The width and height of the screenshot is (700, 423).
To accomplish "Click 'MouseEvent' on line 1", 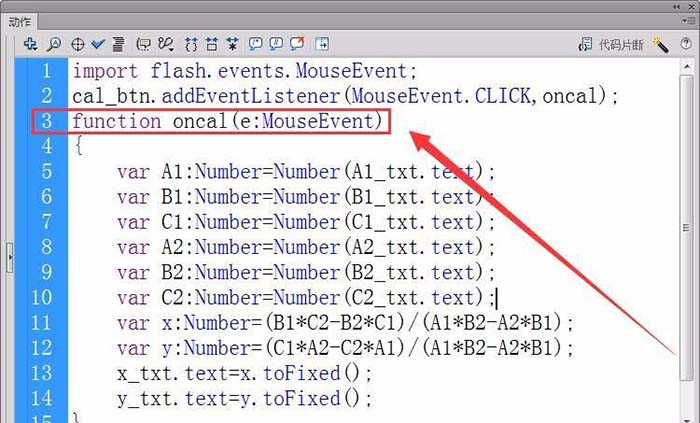I will tap(352, 71).
